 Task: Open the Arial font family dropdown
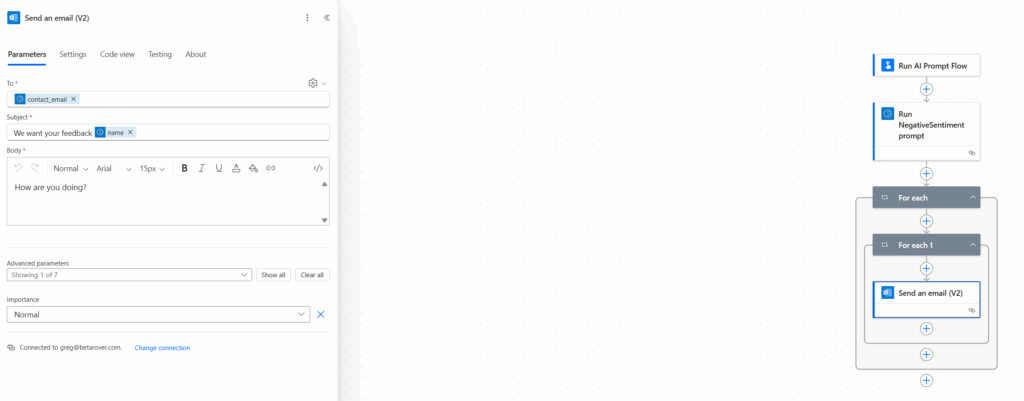click(x=114, y=168)
